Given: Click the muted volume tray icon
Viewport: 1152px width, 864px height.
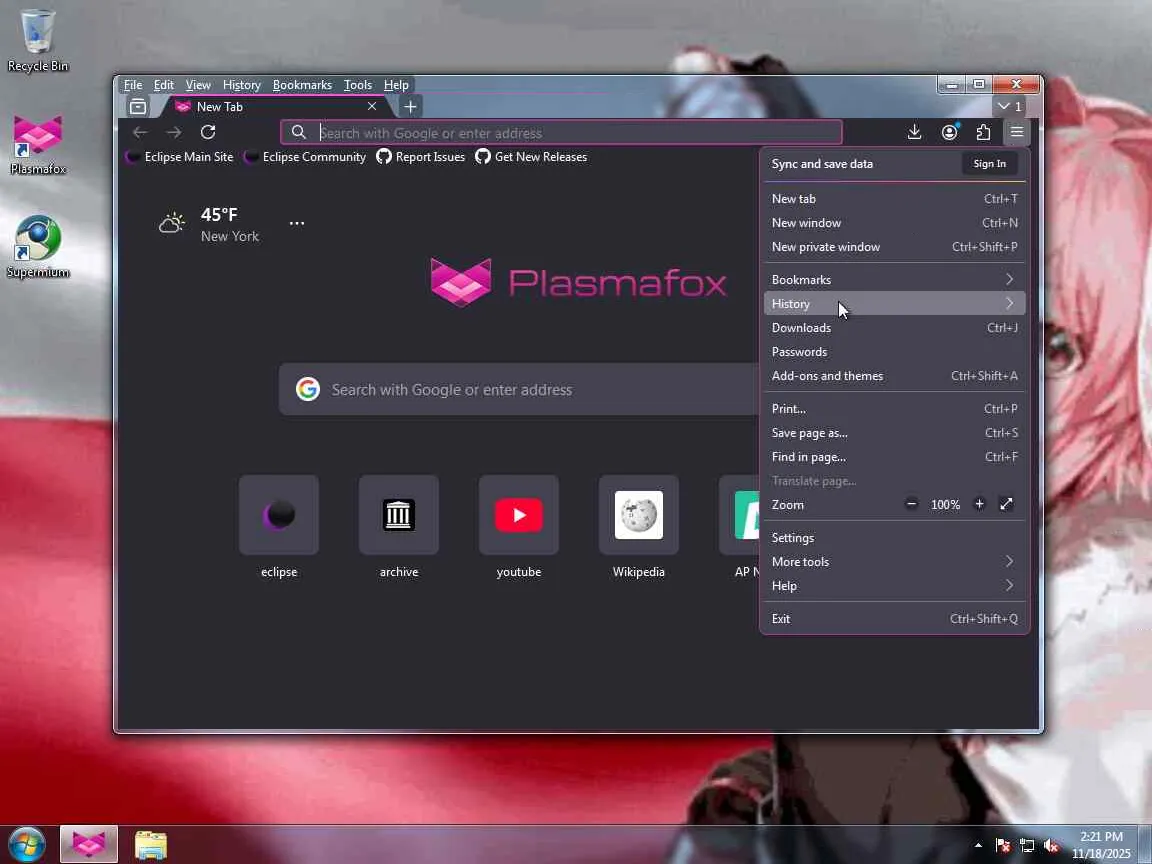Looking at the screenshot, I should 1051,846.
